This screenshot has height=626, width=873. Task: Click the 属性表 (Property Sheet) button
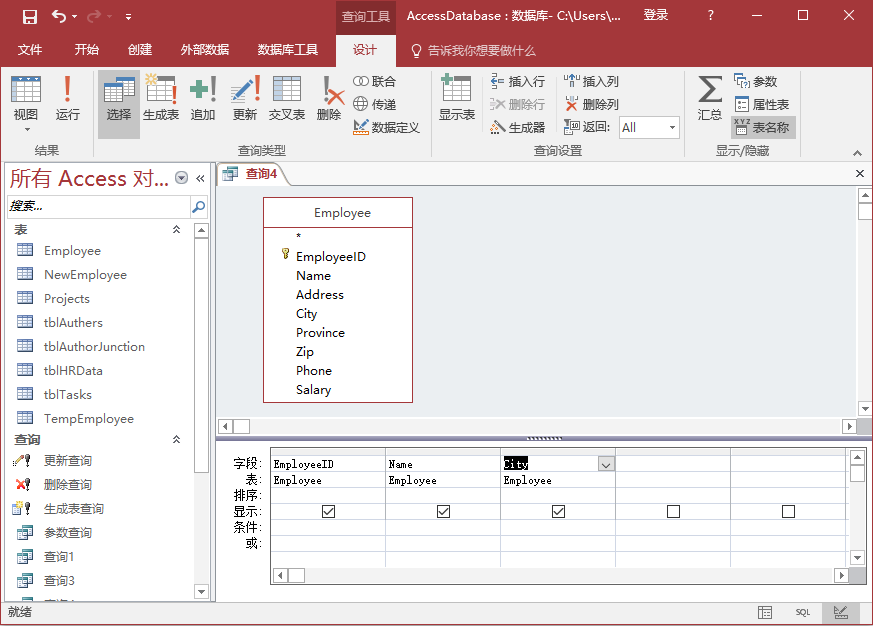click(762, 104)
